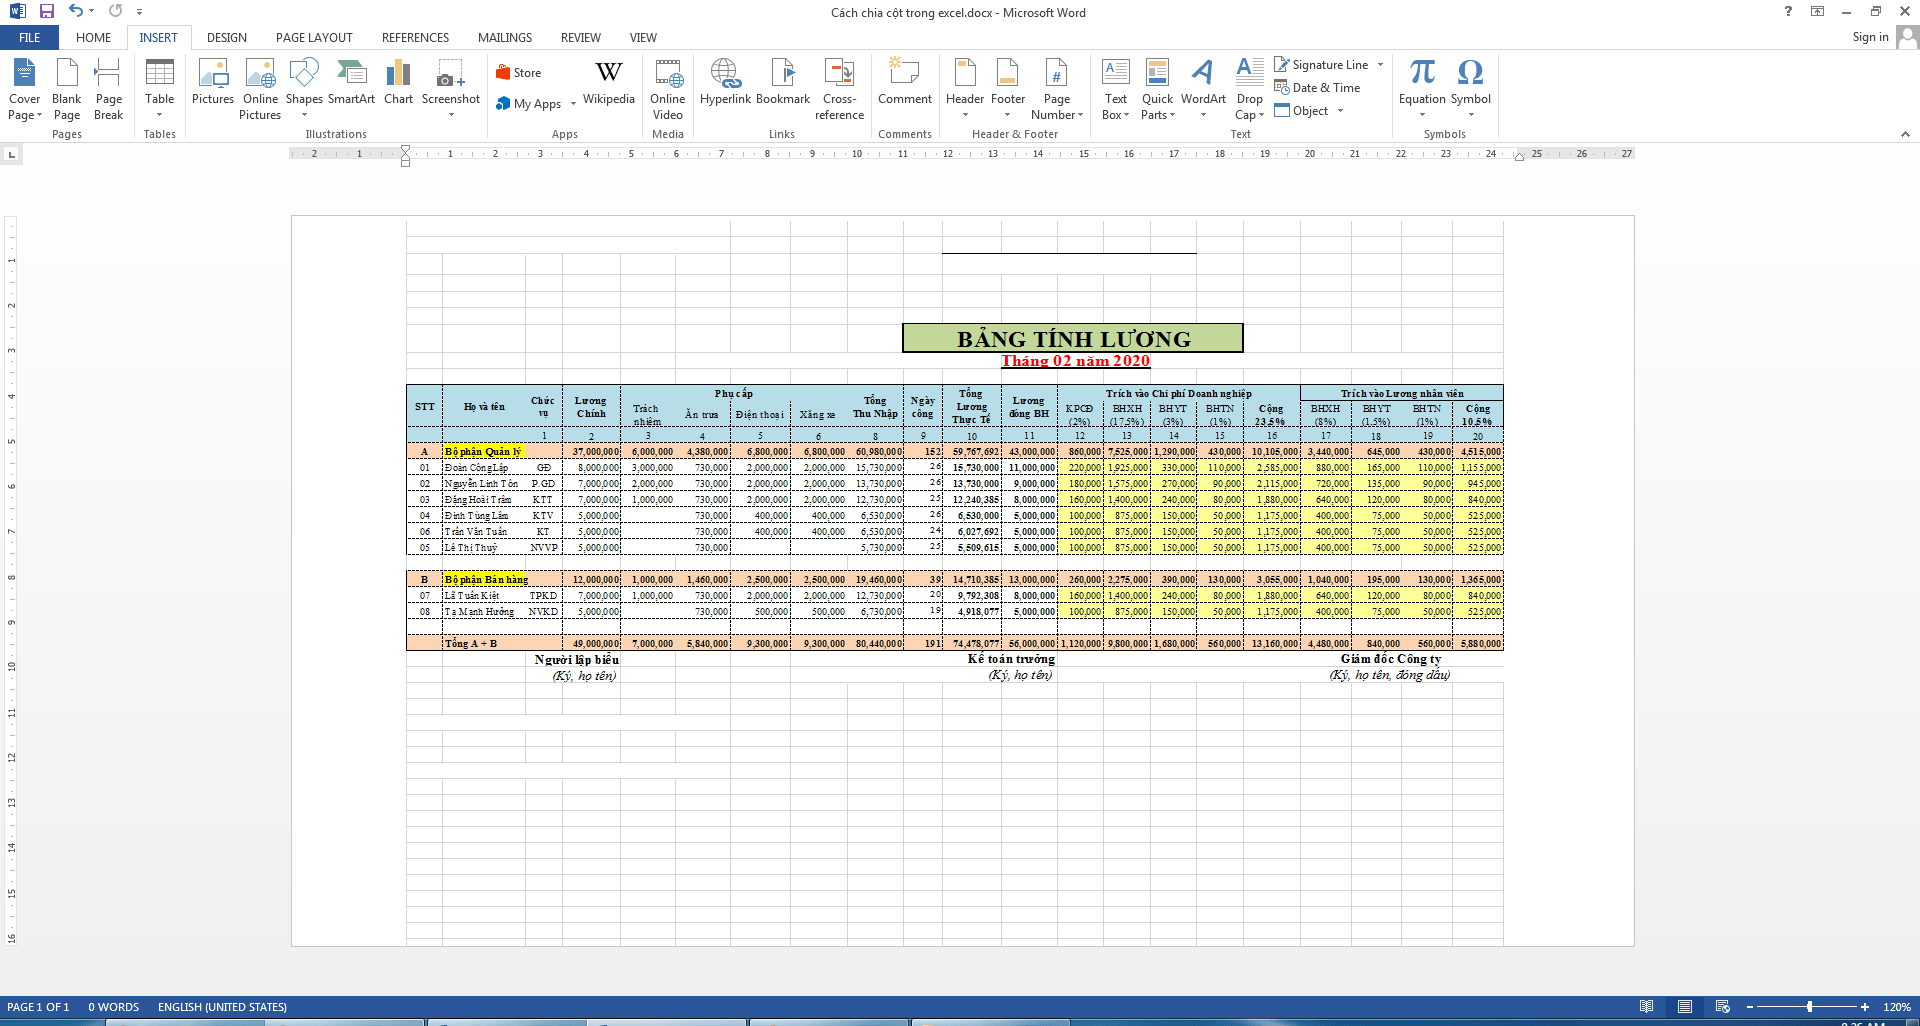Switch to the HOME tab
The image size is (1920, 1026).
(x=93, y=37)
